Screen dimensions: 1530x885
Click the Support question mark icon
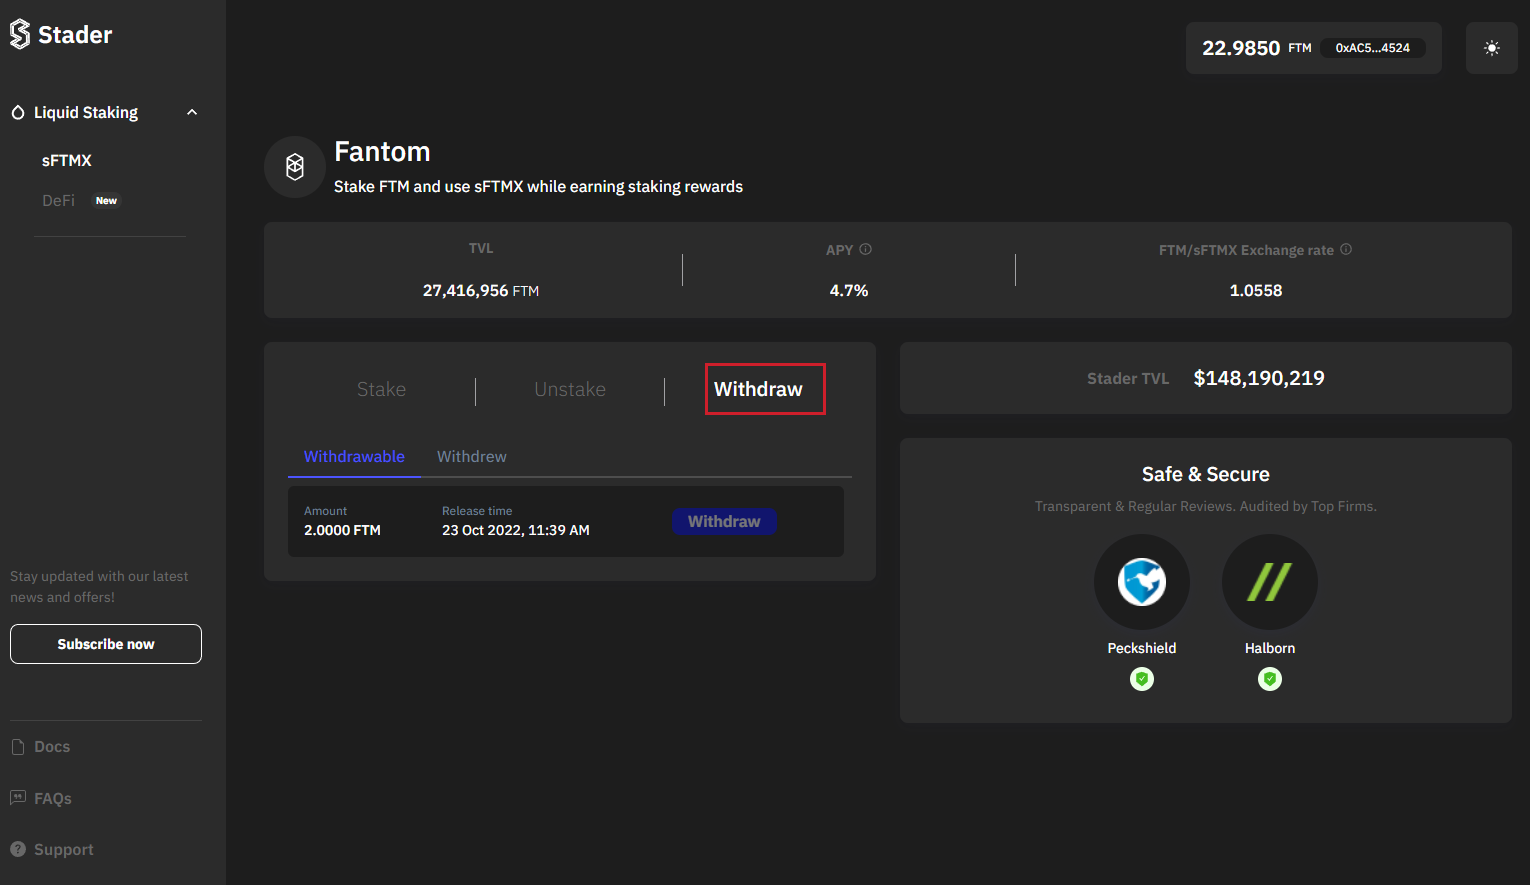click(x=18, y=849)
